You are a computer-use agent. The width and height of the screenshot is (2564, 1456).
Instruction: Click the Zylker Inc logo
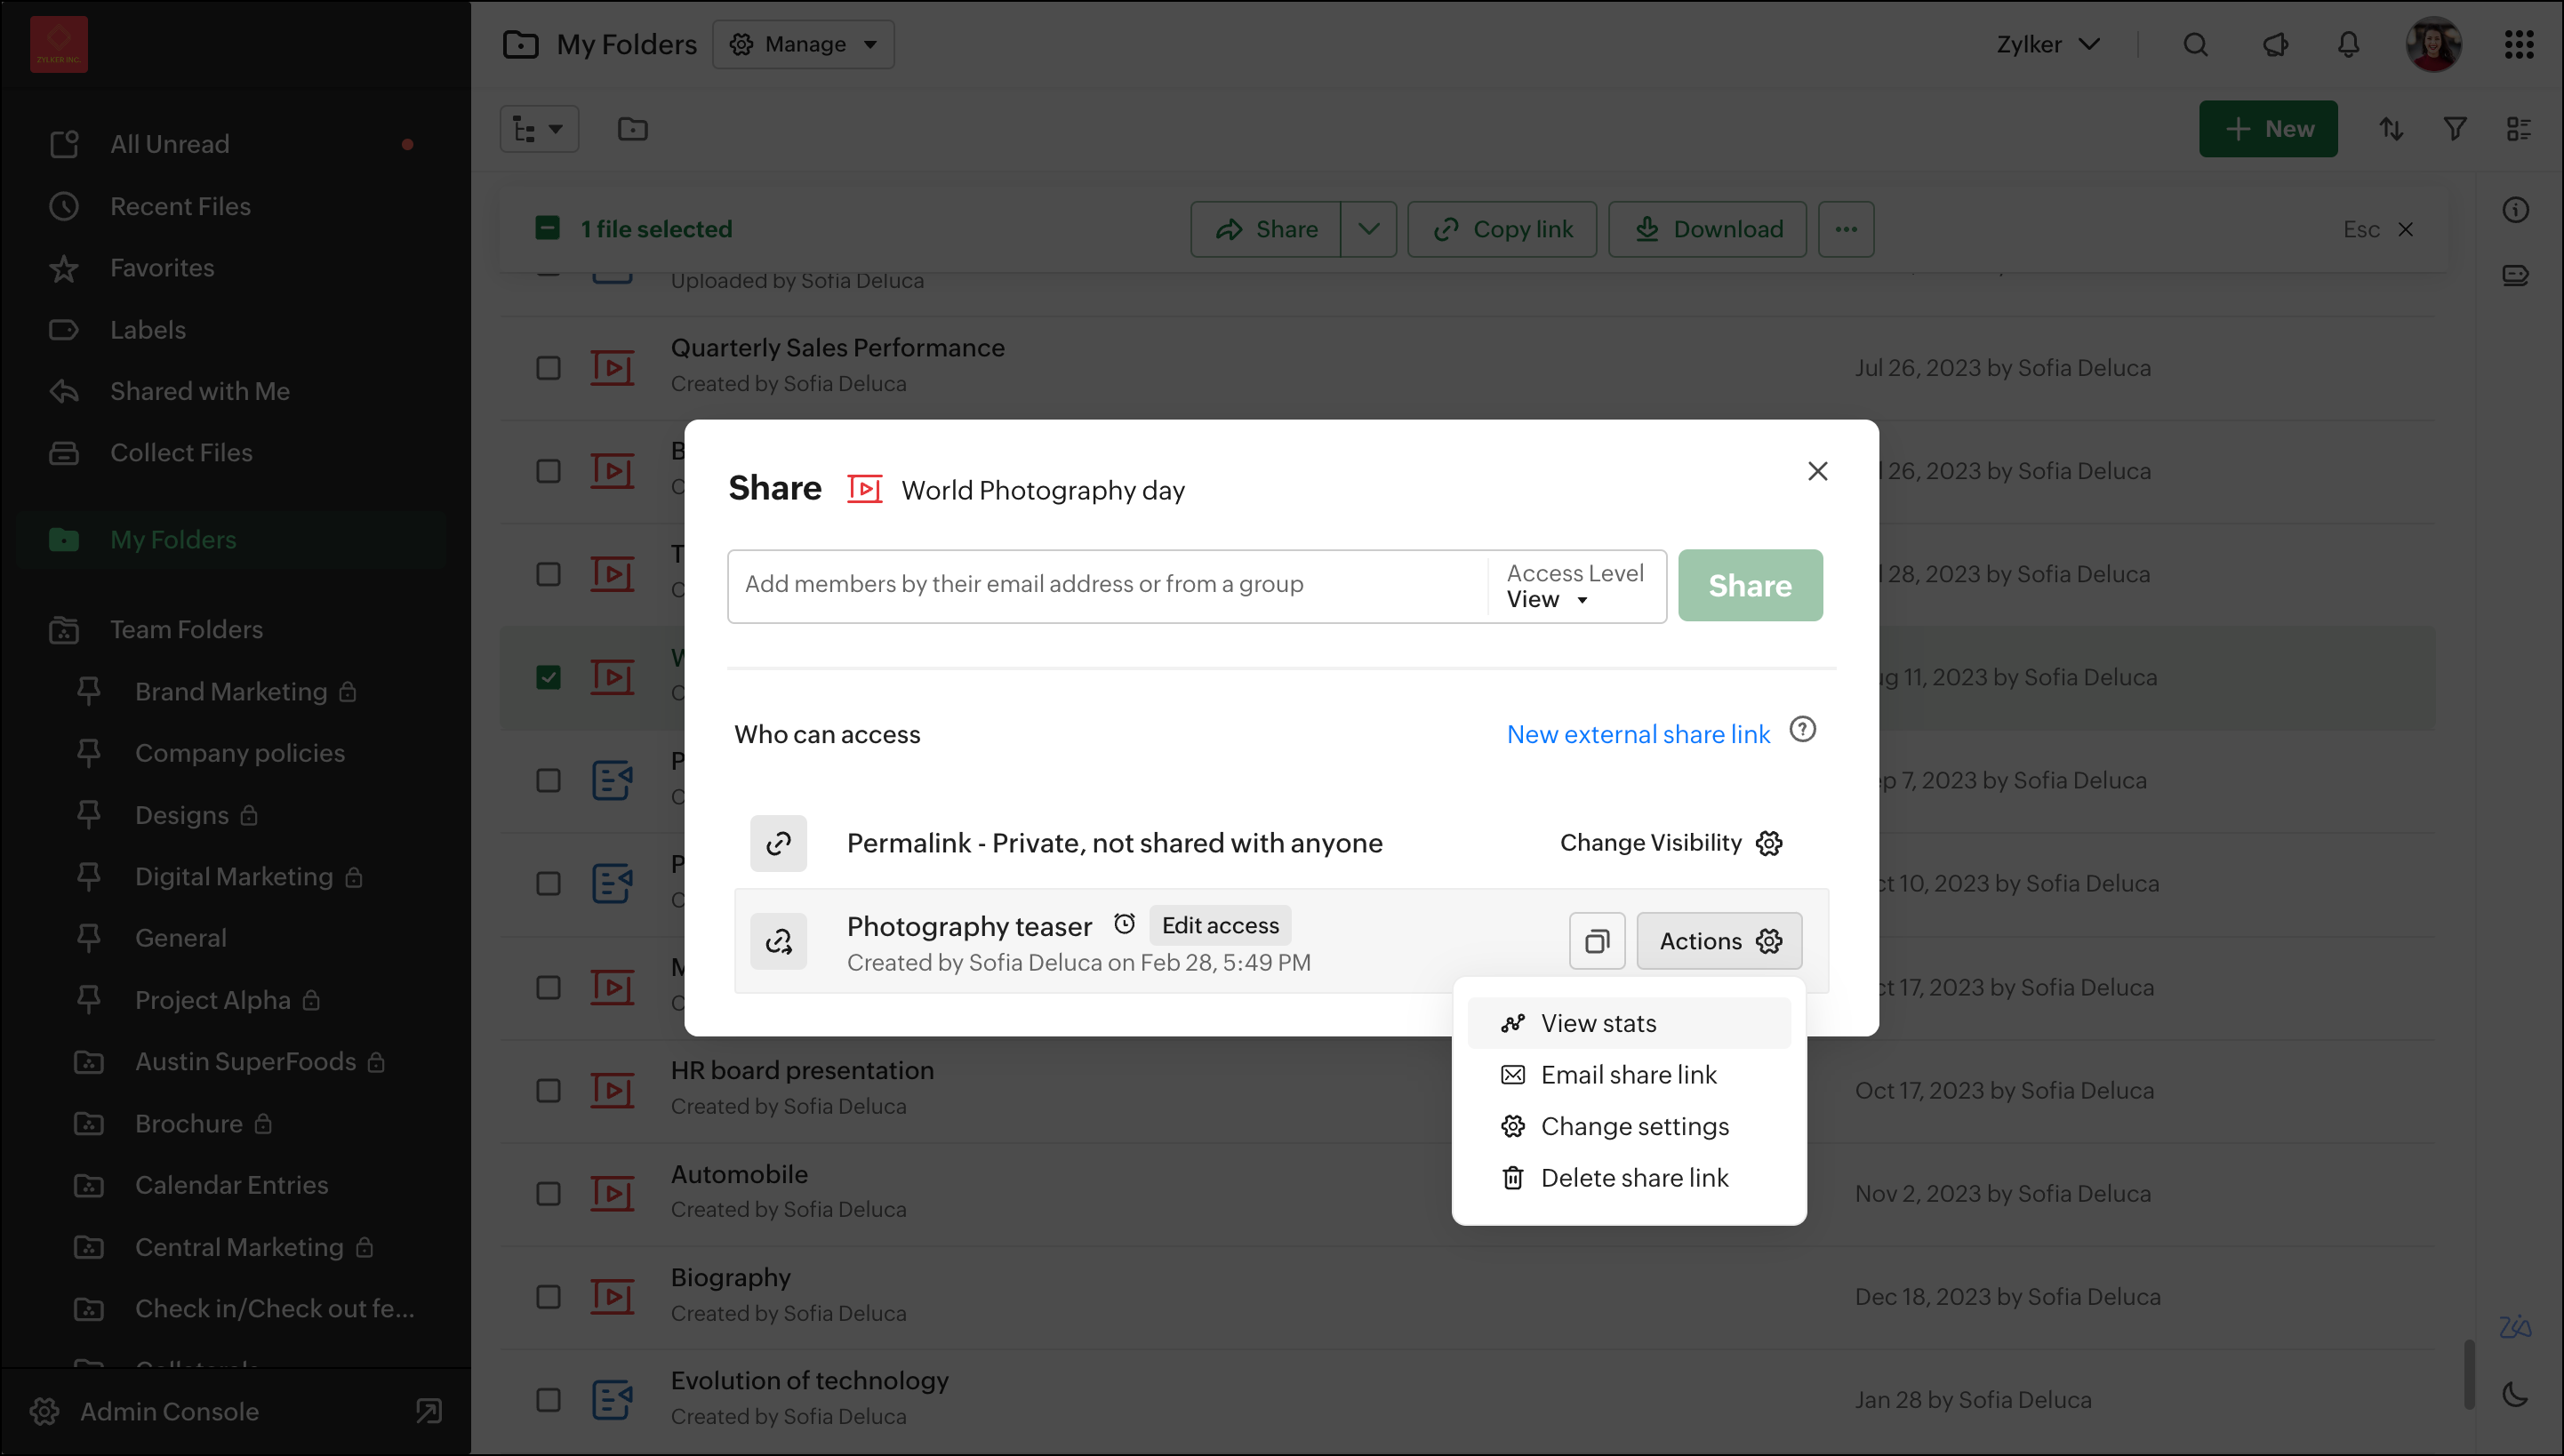click(x=59, y=44)
